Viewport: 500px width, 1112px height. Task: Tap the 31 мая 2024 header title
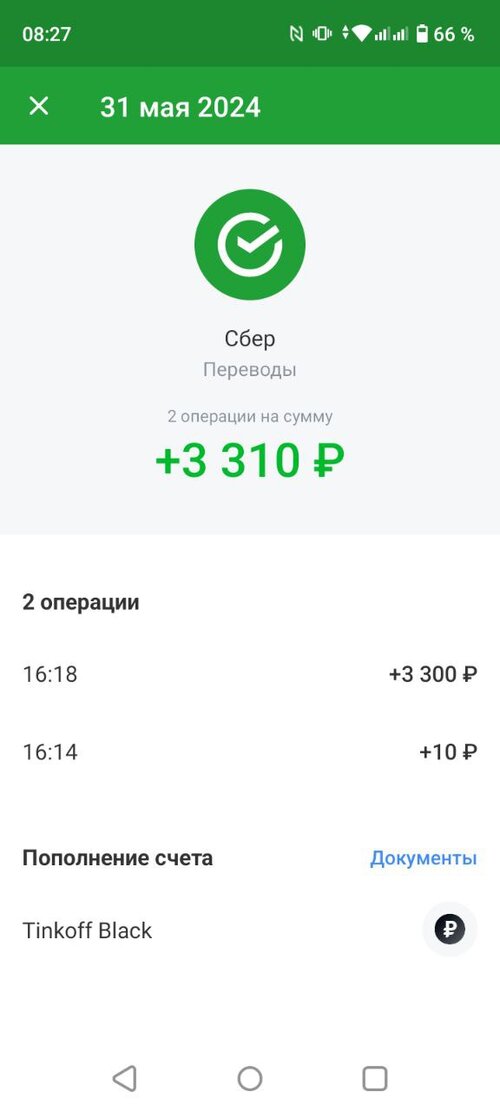[180, 107]
